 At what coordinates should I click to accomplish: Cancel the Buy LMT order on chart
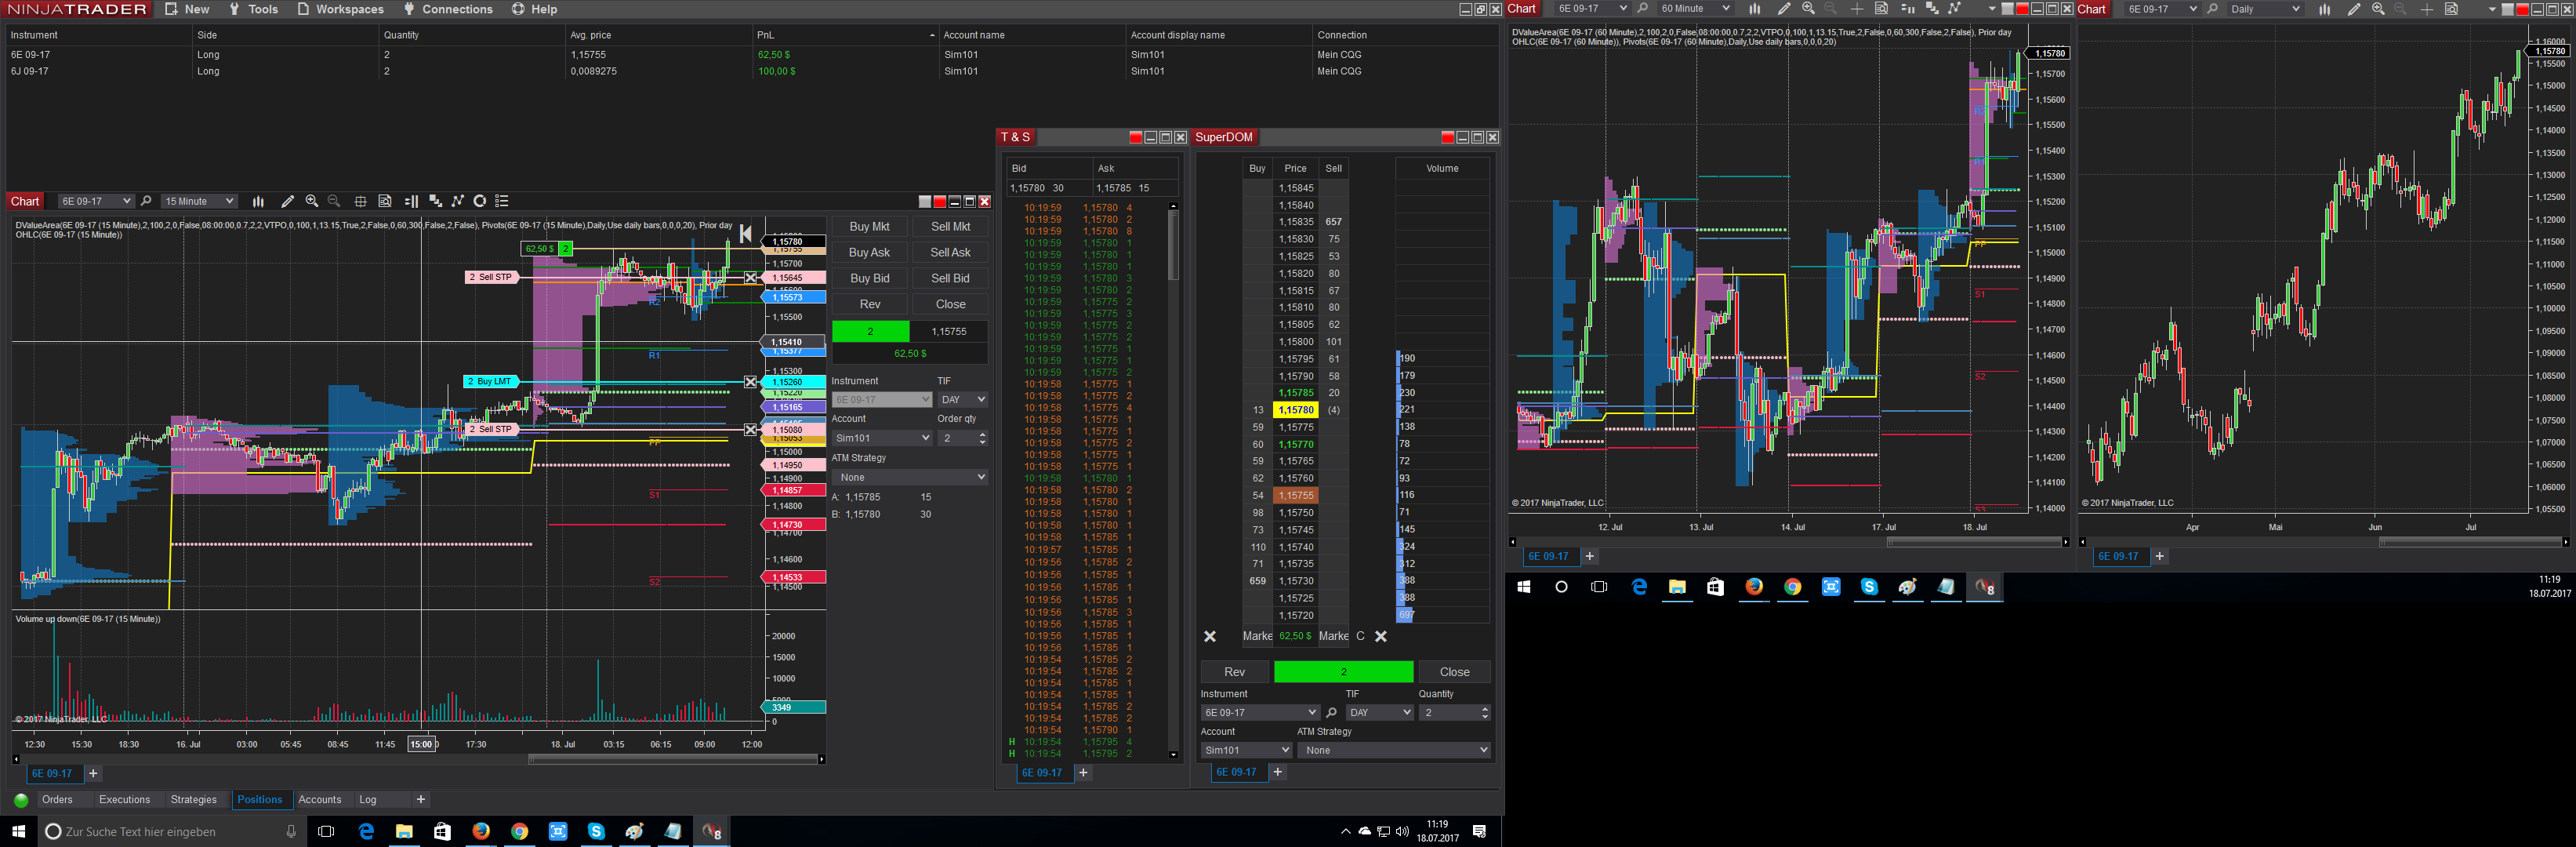751,382
